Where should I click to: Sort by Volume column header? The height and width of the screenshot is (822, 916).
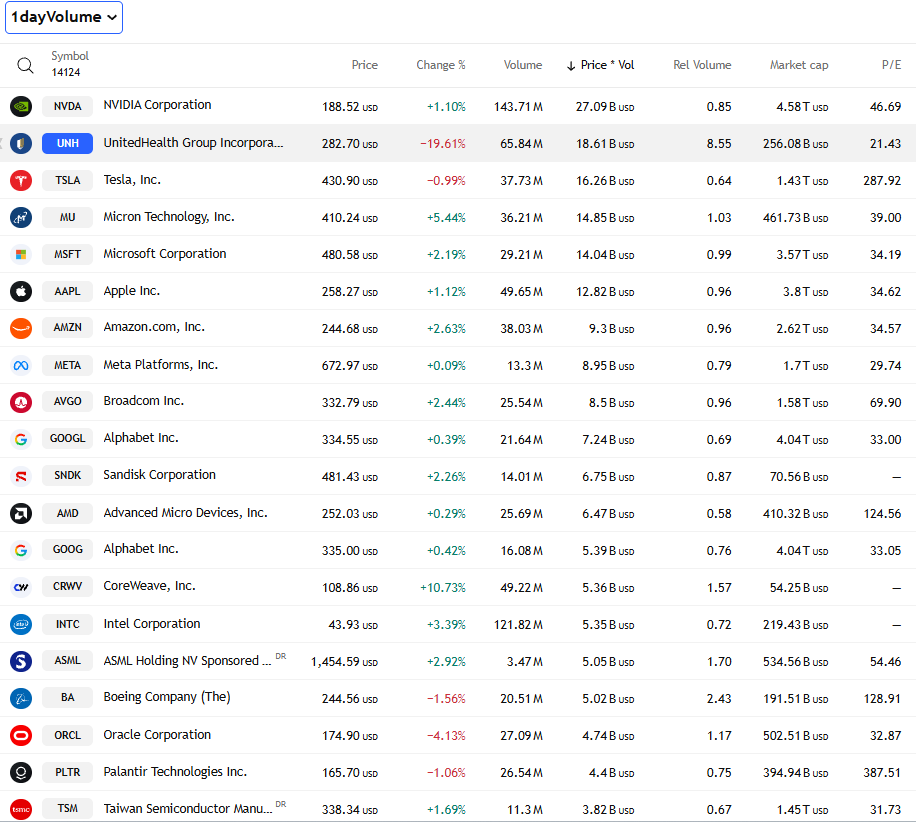[523, 65]
